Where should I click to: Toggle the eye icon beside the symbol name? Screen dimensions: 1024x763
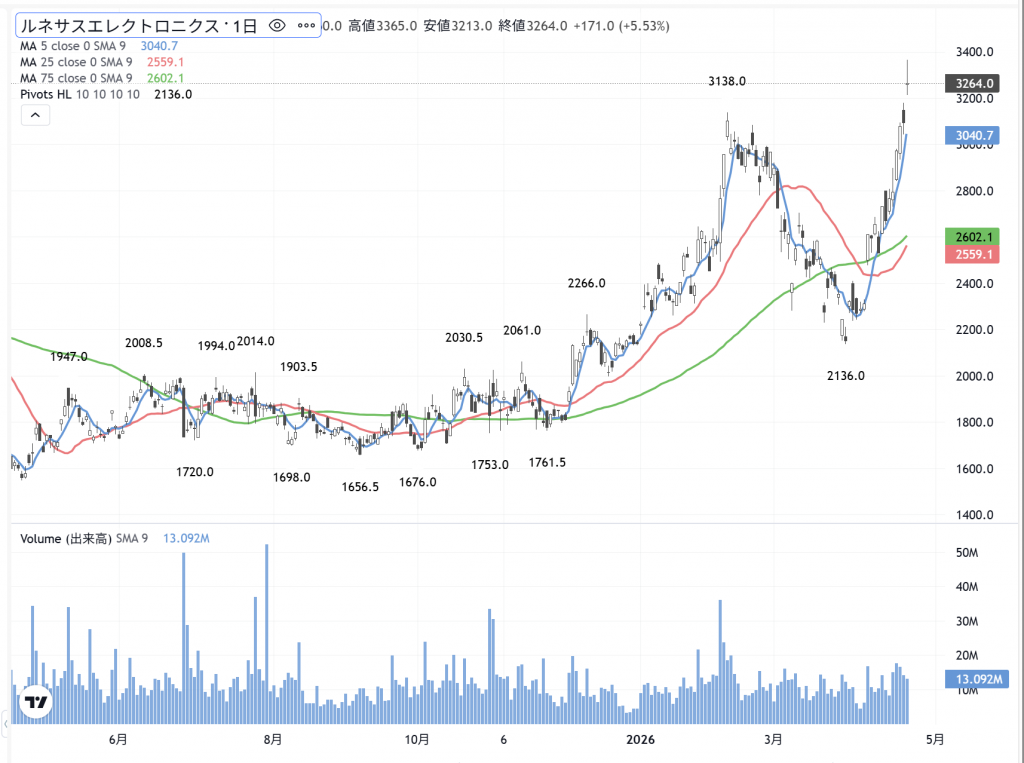tap(278, 25)
